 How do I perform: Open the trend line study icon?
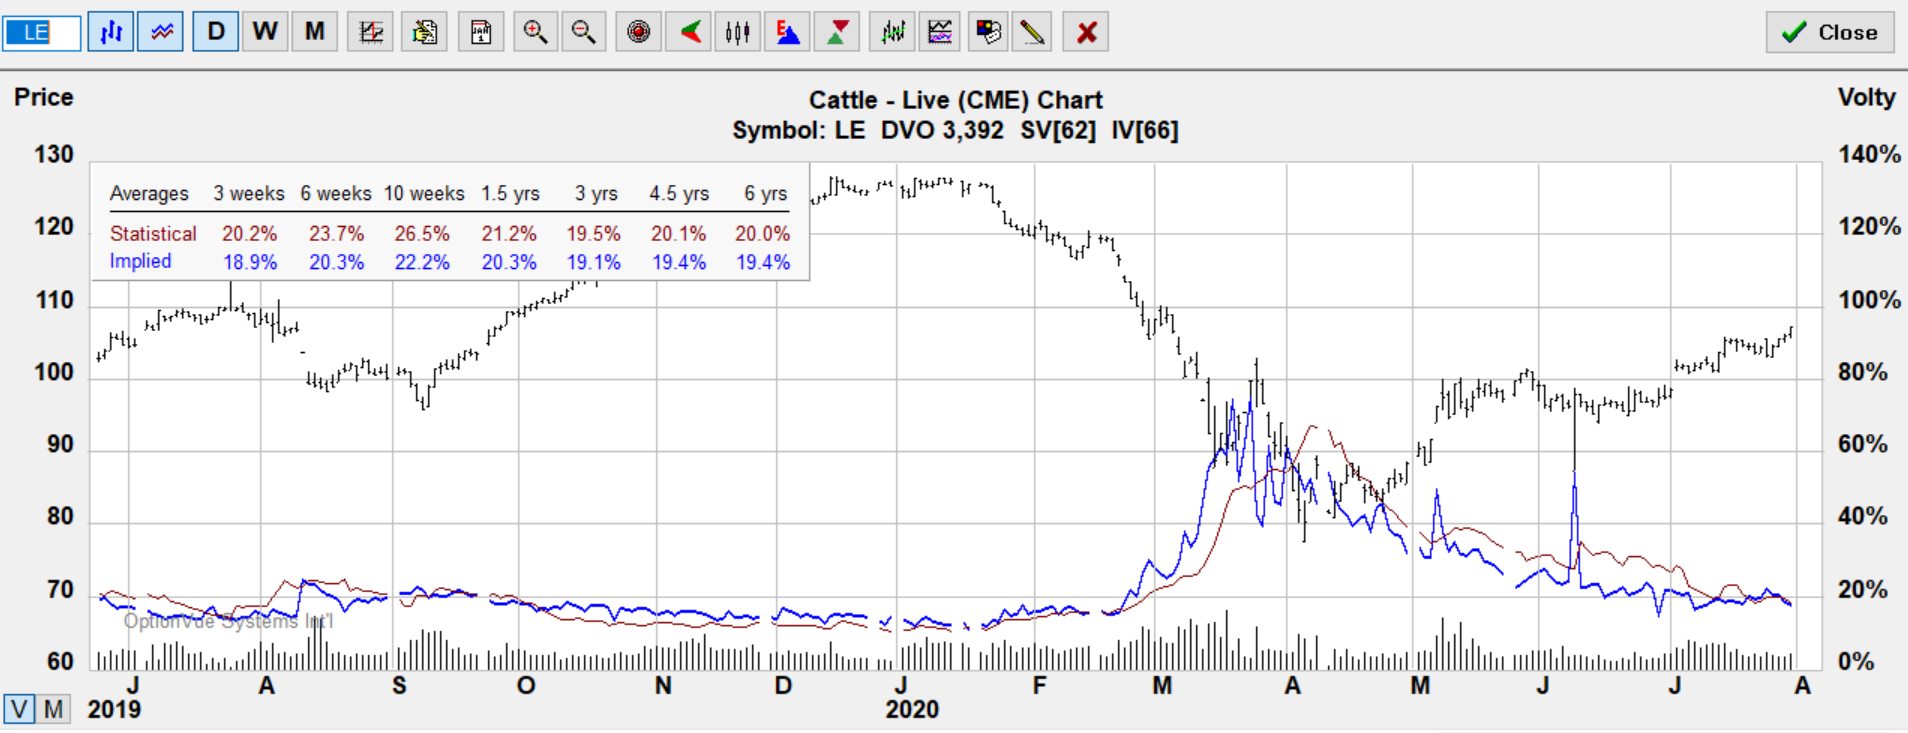click(x=892, y=32)
